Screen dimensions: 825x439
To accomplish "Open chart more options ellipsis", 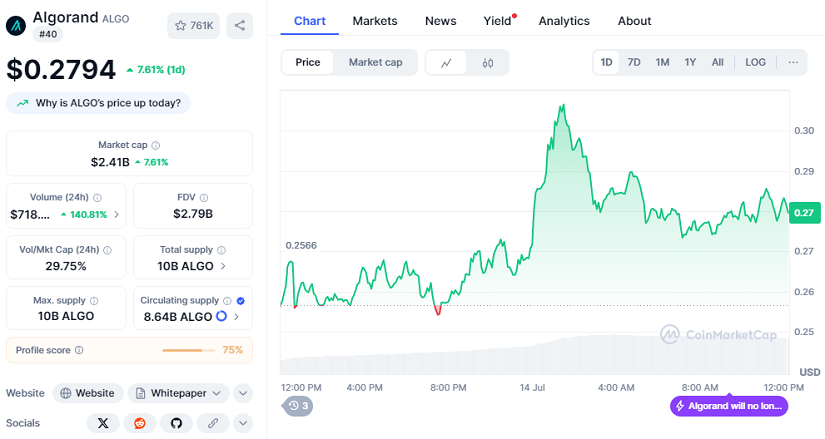I will pyautogui.click(x=793, y=62).
